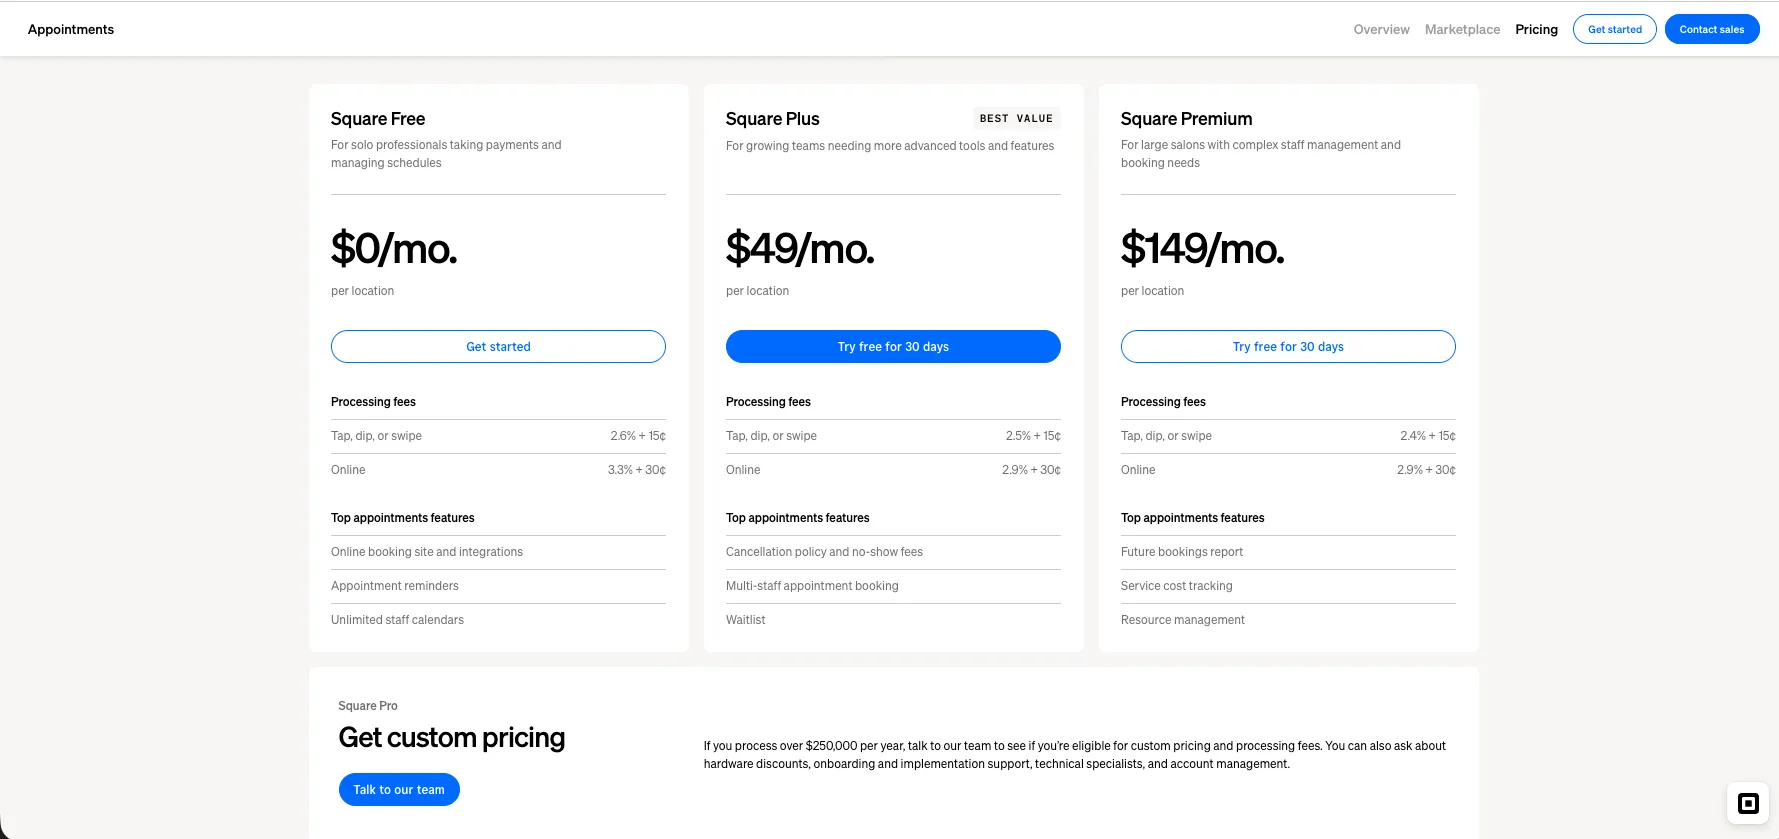This screenshot has width=1779, height=839.
Task: Click the Future bookings report feature
Action: coord(1182,552)
